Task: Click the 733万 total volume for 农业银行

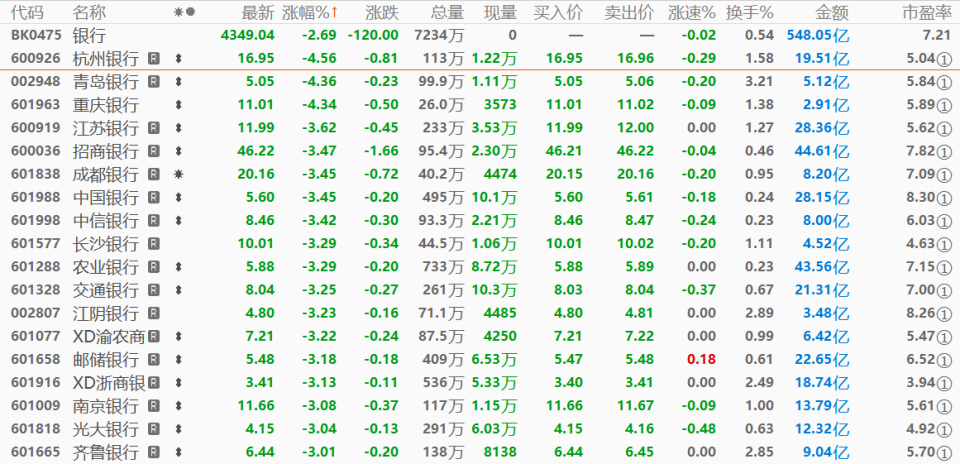Action: [x=443, y=267]
